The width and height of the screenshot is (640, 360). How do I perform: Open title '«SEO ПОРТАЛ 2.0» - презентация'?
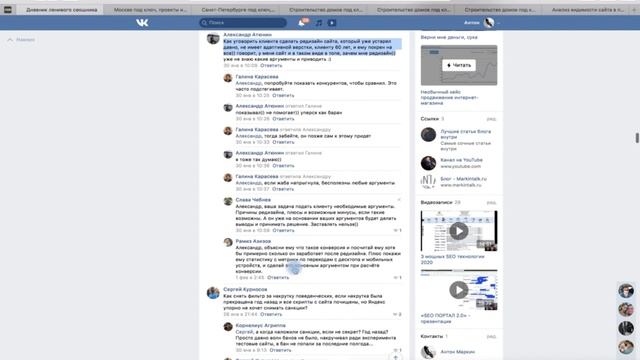[445, 318]
